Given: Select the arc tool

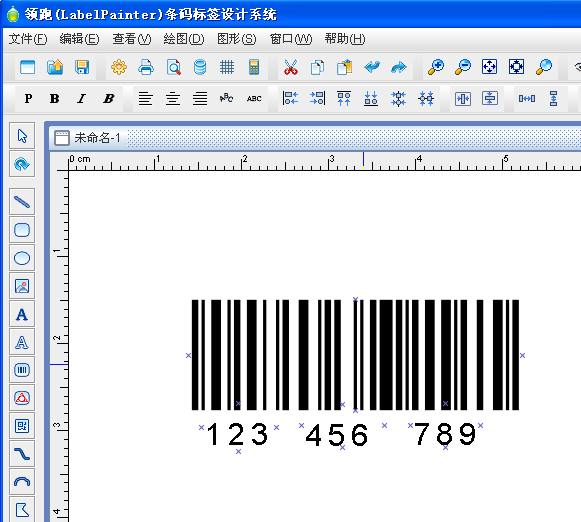Looking at the screenshot, I should coord(22,482).
